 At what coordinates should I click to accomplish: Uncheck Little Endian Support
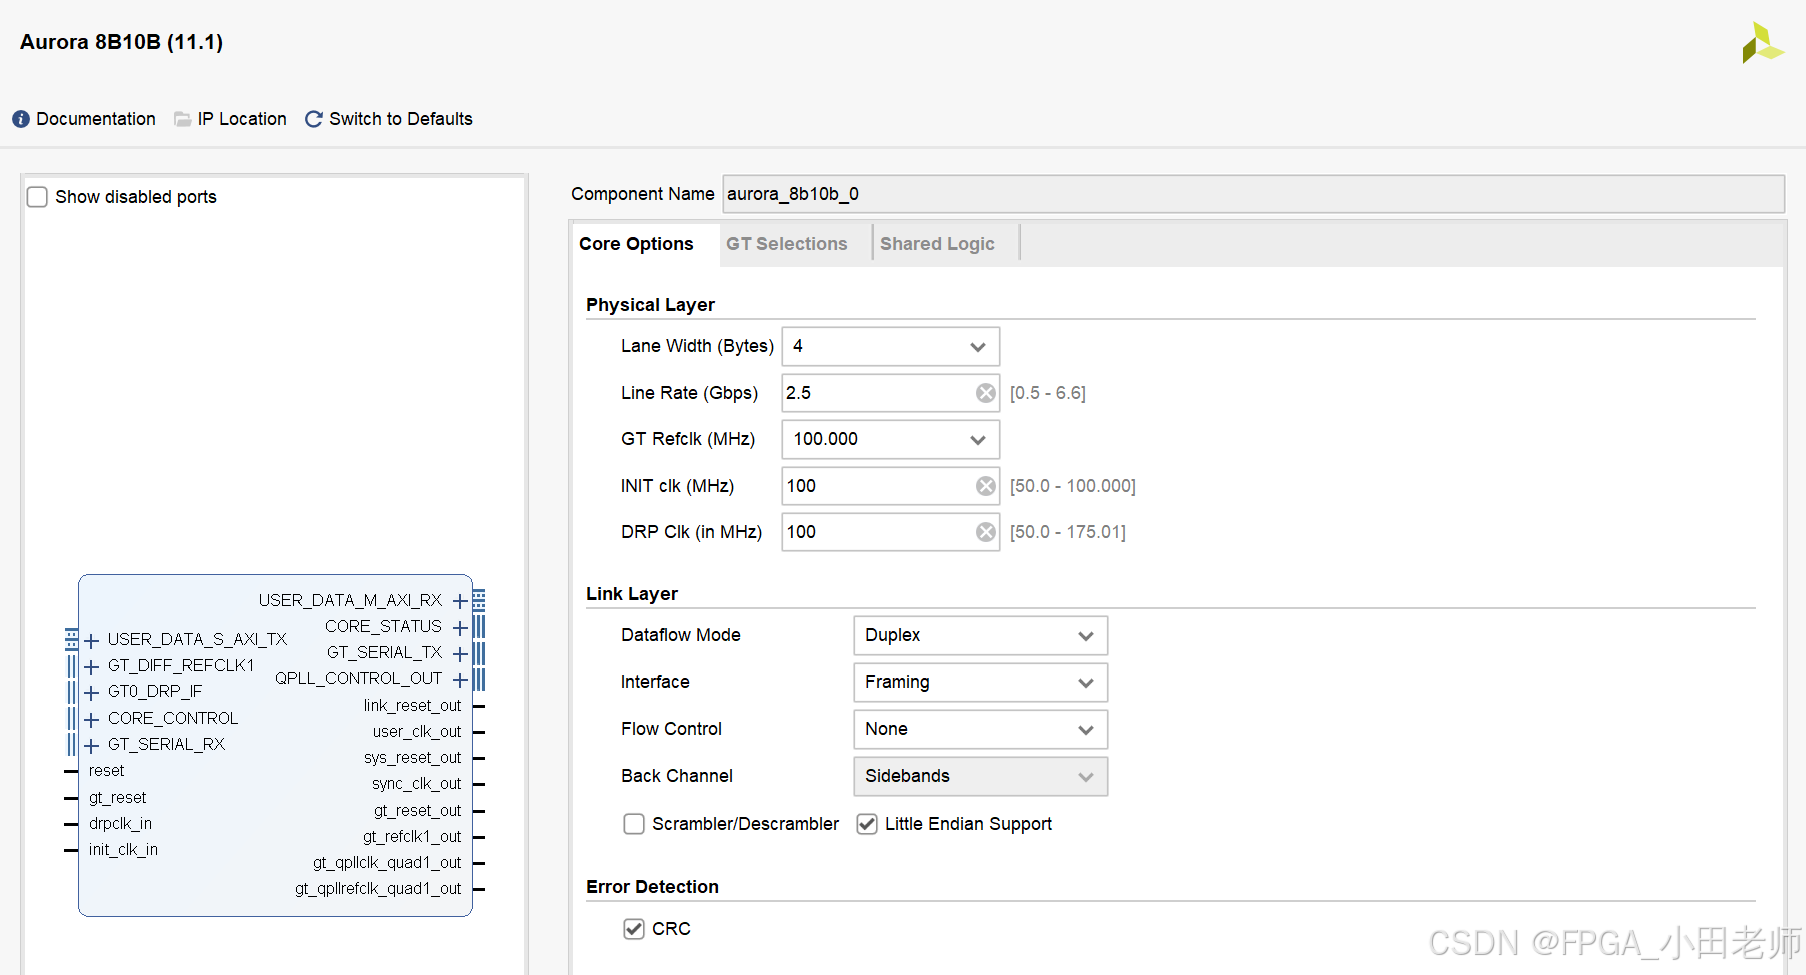coord(867,824)
